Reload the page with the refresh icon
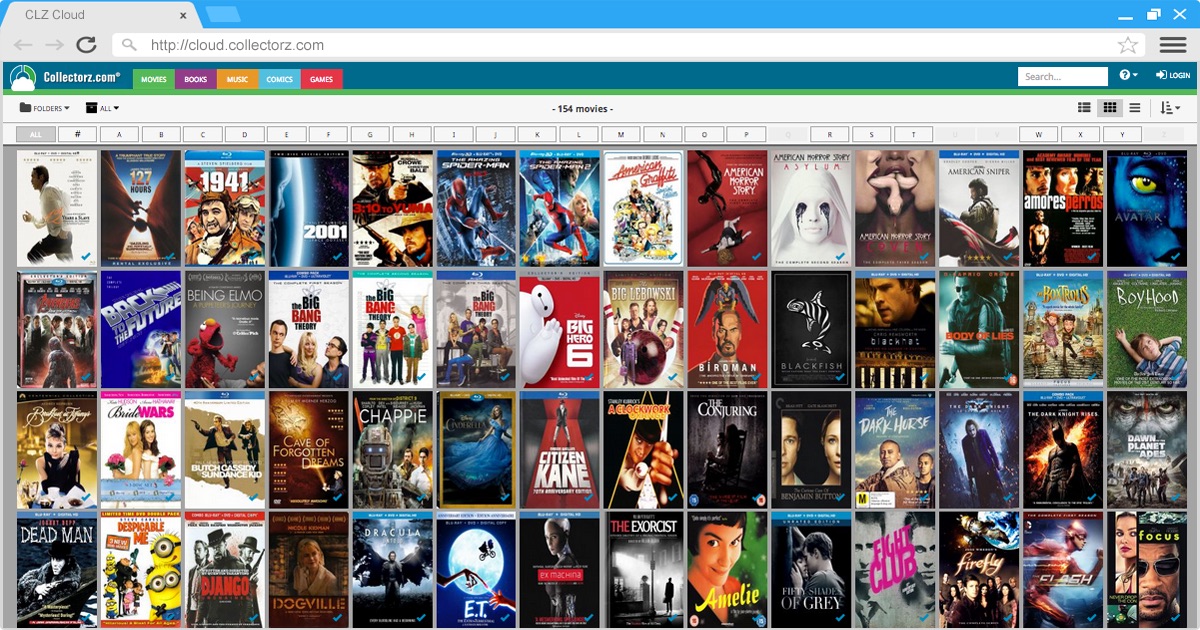 [86, 45]
